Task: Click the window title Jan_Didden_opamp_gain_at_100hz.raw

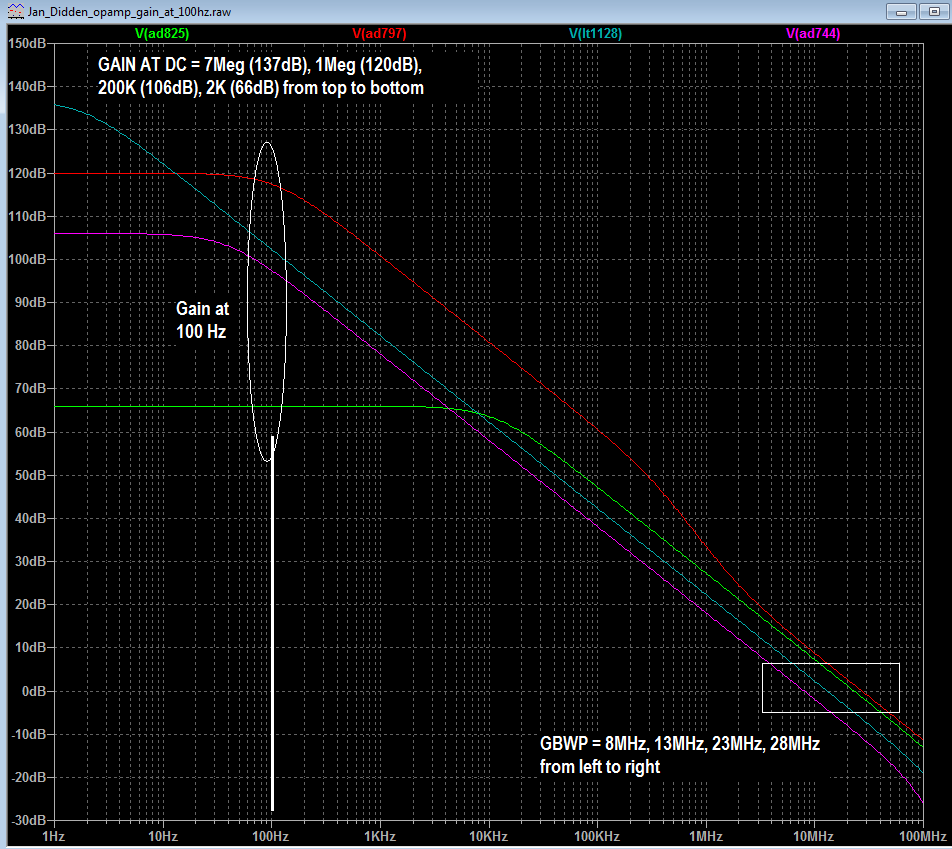Action: pyautogui.click(x=129, y=12)
